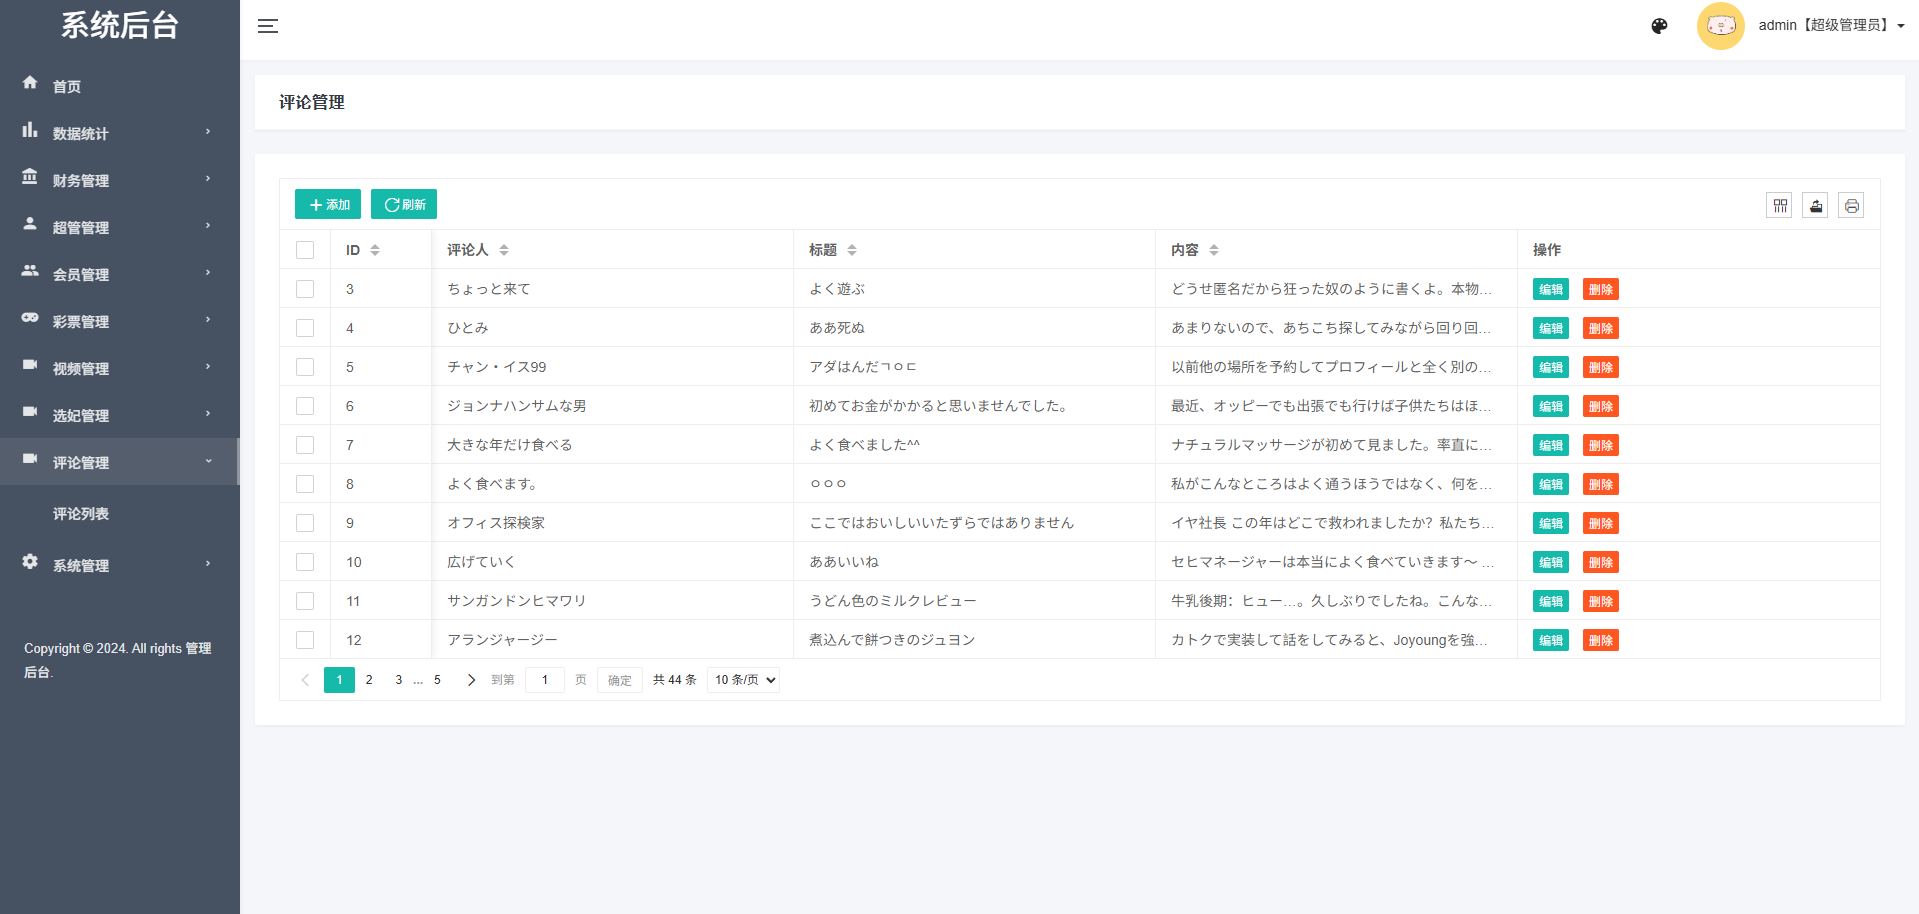
Task: Open the 10 条/页 page size dropdown
Action: [x=743, y=680]
